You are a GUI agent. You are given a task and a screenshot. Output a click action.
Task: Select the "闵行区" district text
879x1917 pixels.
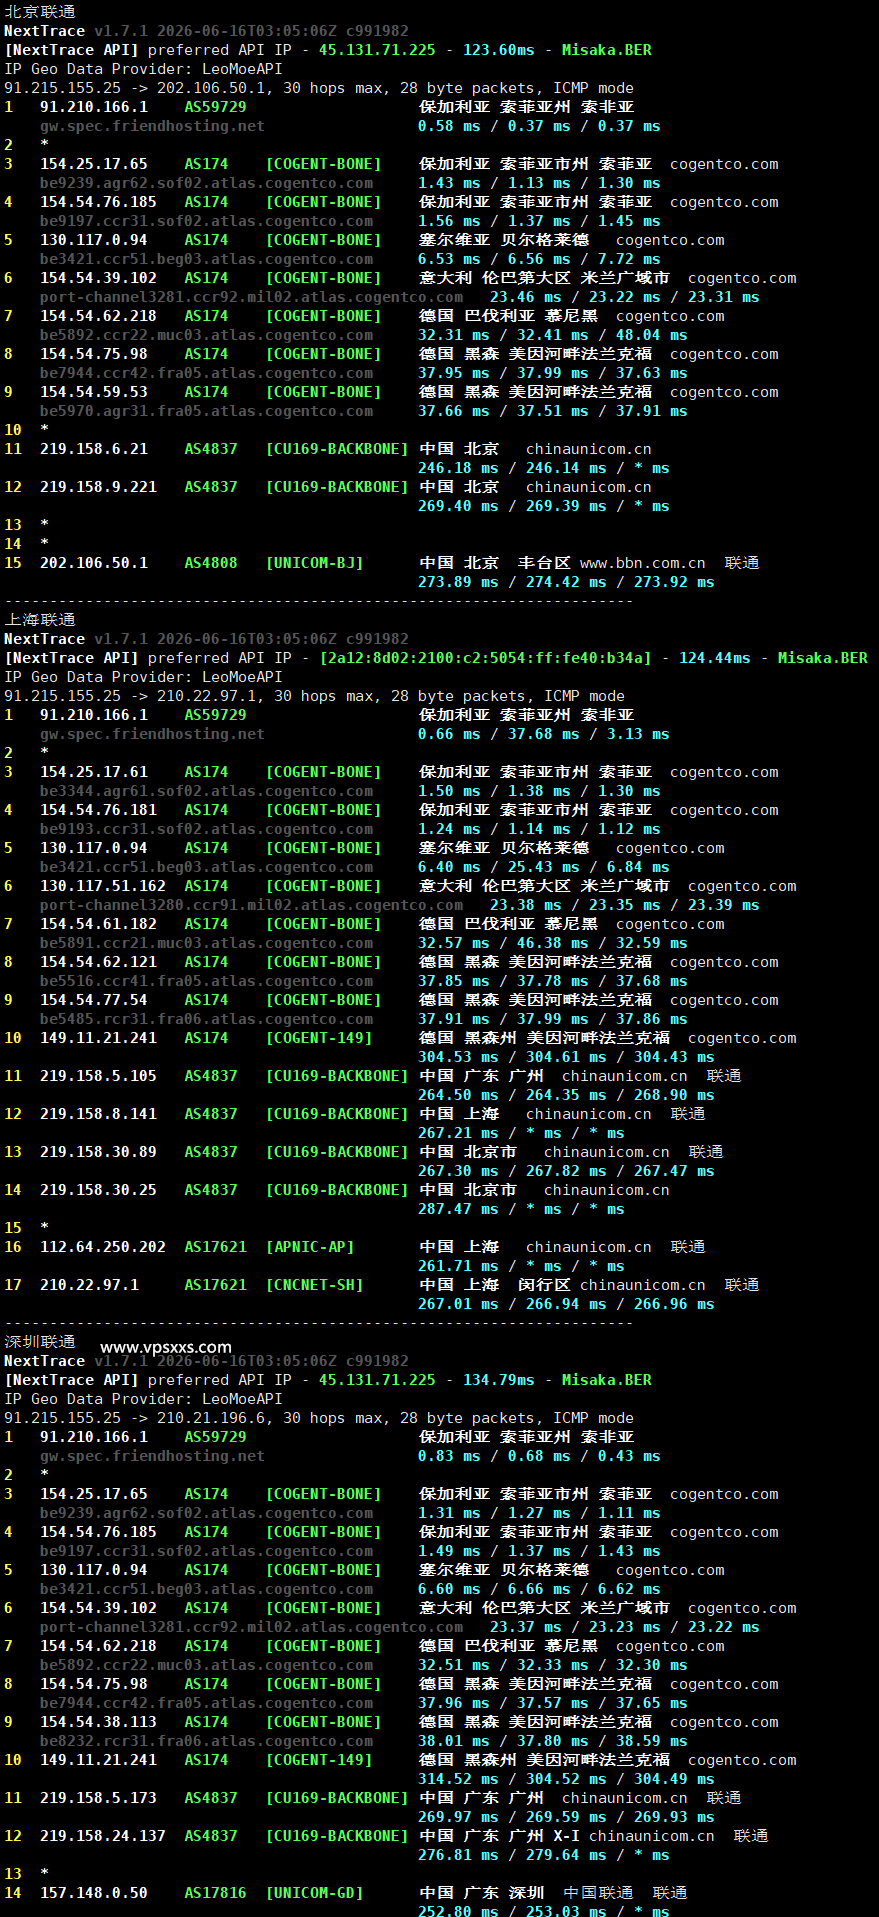tap(544, 1285)
